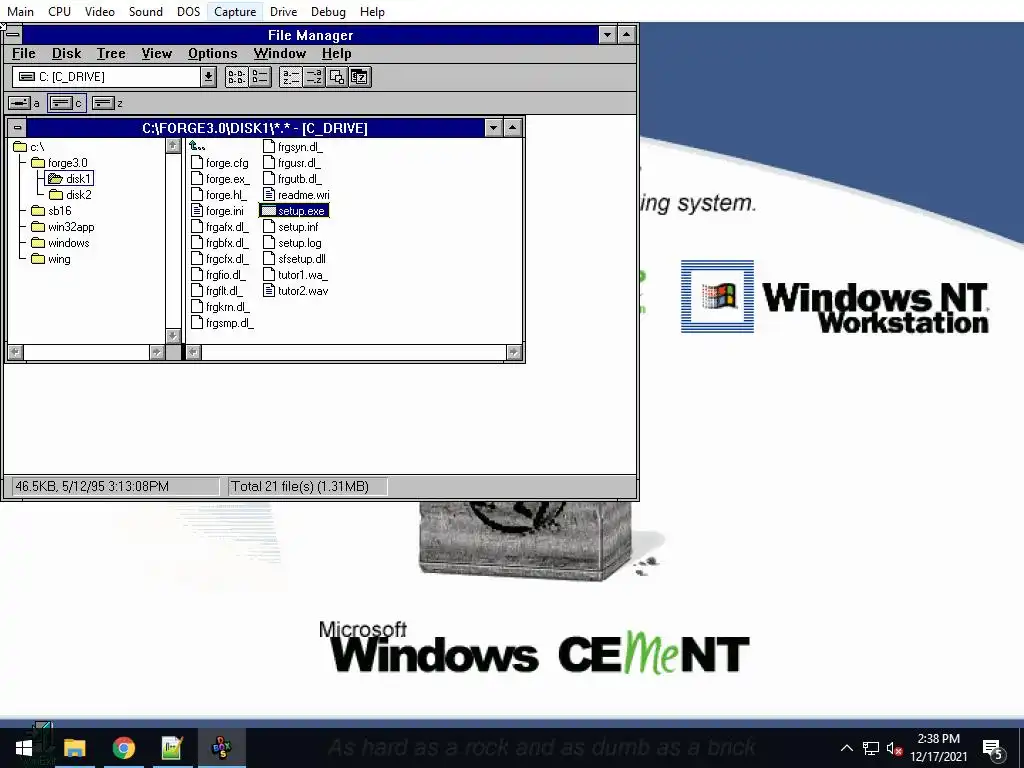Click the sort by date toolbar button
Viewport: 1024px width, 768px height.
click(360, 77)
